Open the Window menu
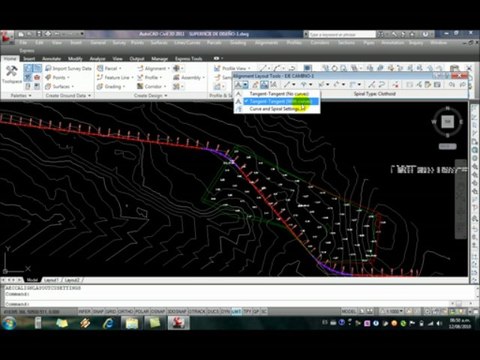 [x=438, y=43]
